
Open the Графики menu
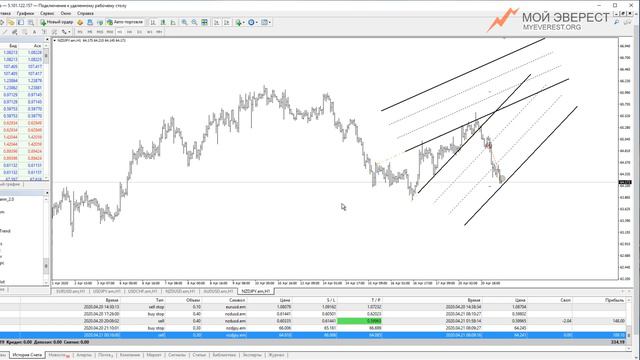(25, 13)
